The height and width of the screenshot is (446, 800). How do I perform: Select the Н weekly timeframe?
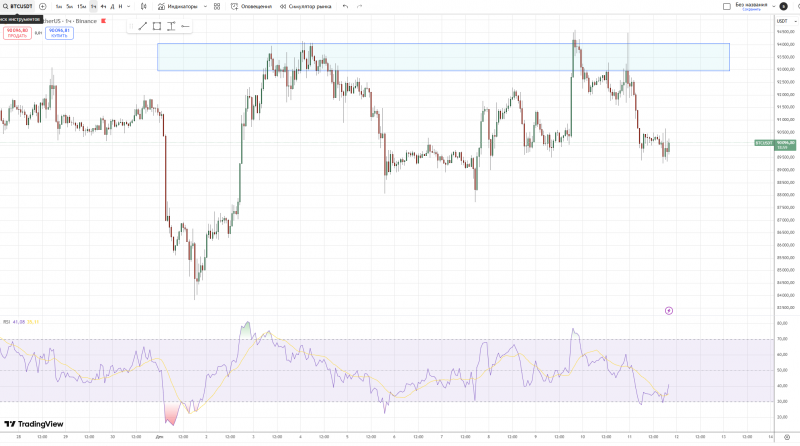[x=121, y=7]
